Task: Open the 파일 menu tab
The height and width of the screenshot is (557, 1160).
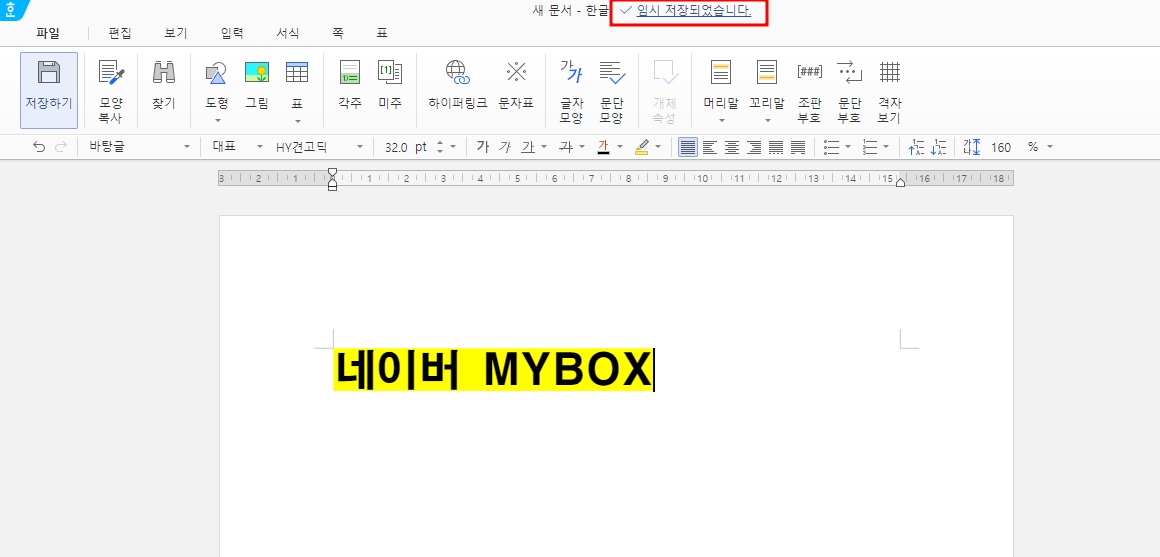Action: click(x=48, y=33)
